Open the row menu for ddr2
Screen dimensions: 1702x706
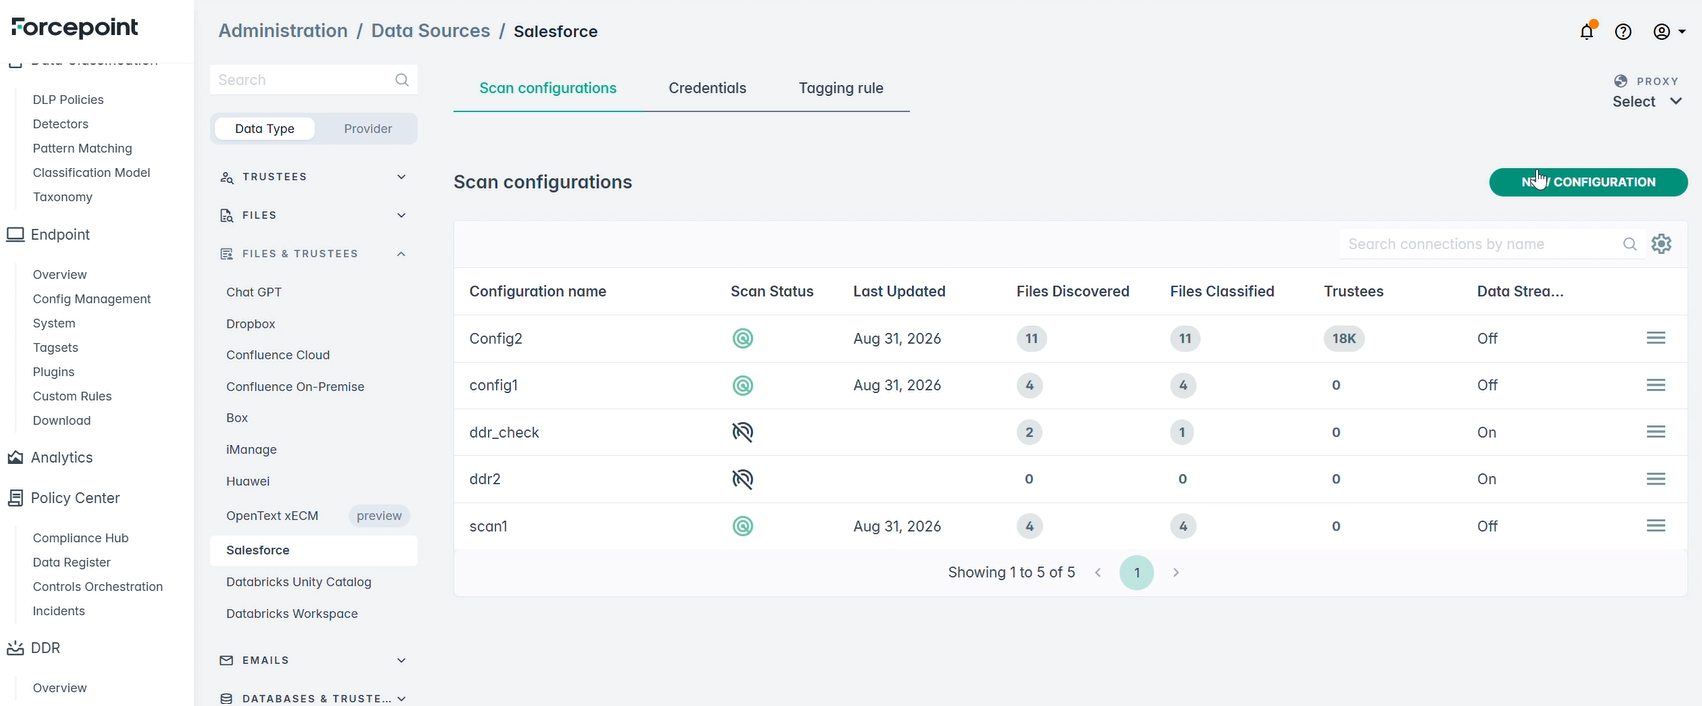(x=1656, y=479)
